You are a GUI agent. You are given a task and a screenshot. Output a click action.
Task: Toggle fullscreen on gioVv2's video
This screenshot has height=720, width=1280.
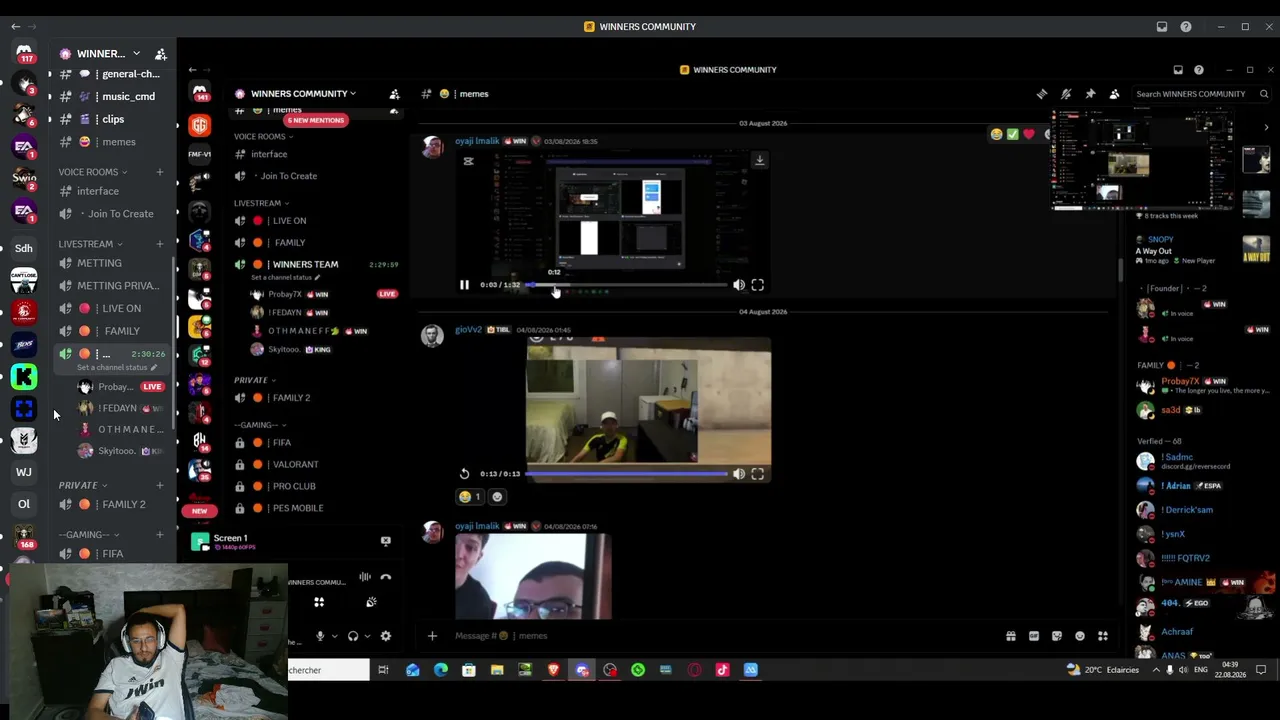(758, 474)
